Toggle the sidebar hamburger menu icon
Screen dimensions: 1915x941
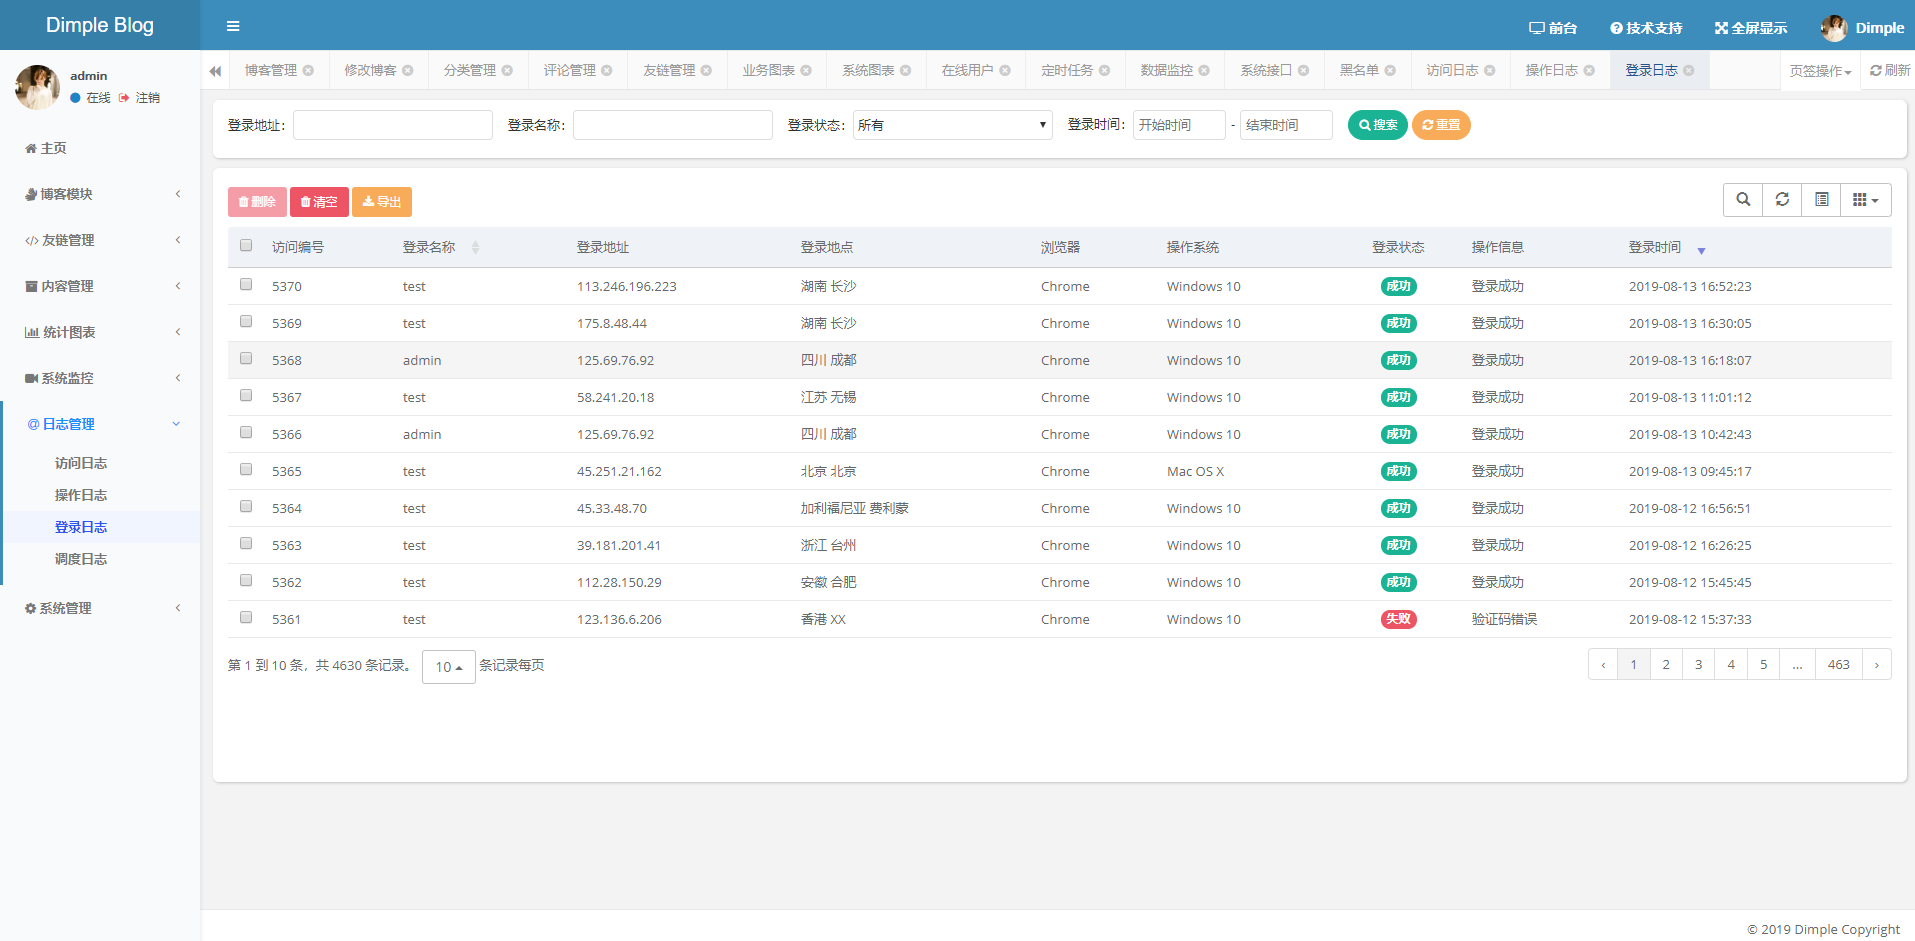tap(233, 26)
